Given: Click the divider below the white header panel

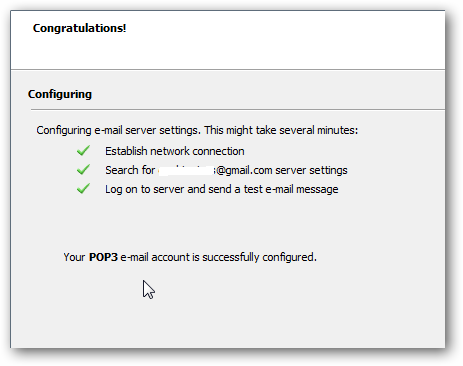Looking at the screenshot, I should coord(228,70).
